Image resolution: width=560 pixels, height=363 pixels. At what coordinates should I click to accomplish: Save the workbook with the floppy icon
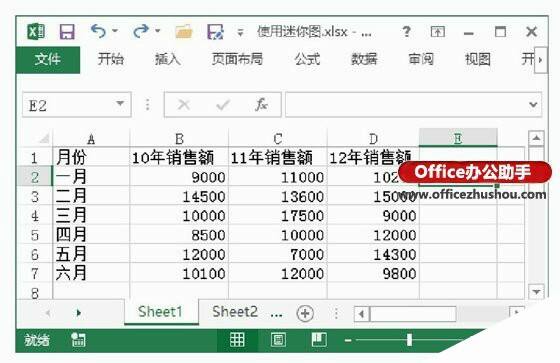pyautogui.click(x=67, y=31)
